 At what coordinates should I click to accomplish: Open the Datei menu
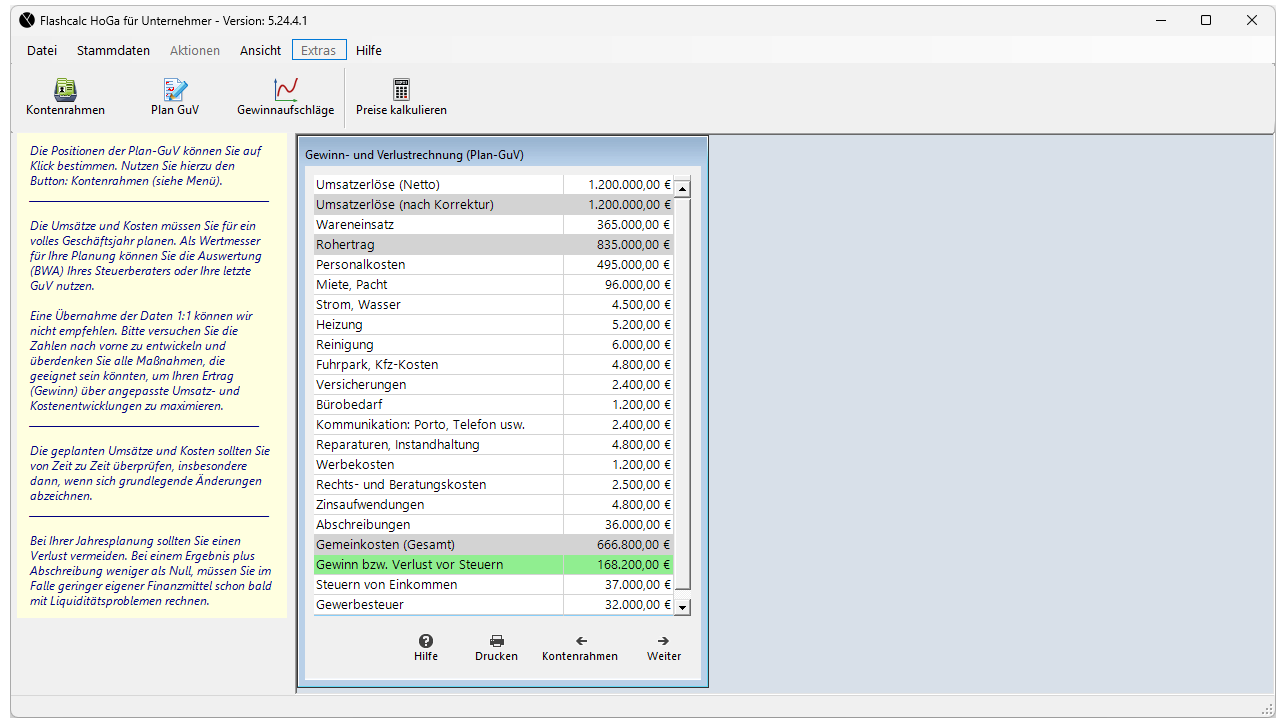tap(42, 50)
